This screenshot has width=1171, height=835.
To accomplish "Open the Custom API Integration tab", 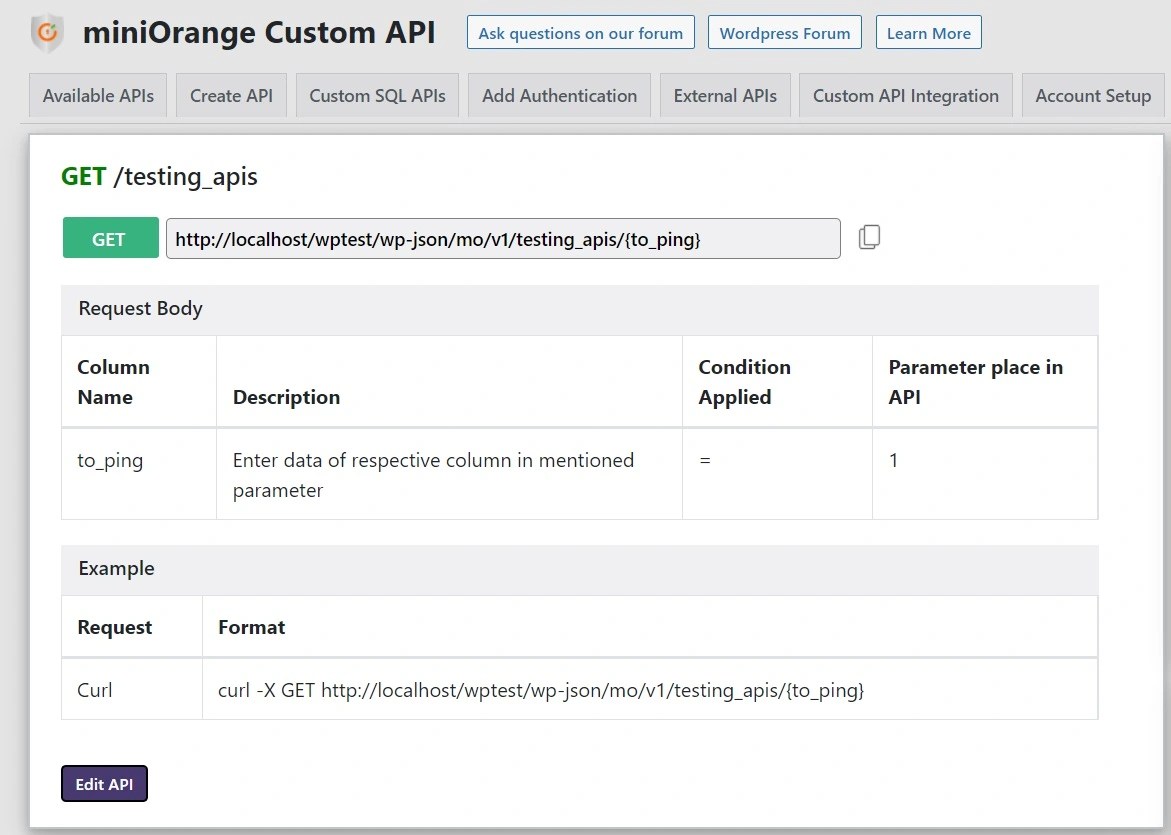I will point(905,95).
